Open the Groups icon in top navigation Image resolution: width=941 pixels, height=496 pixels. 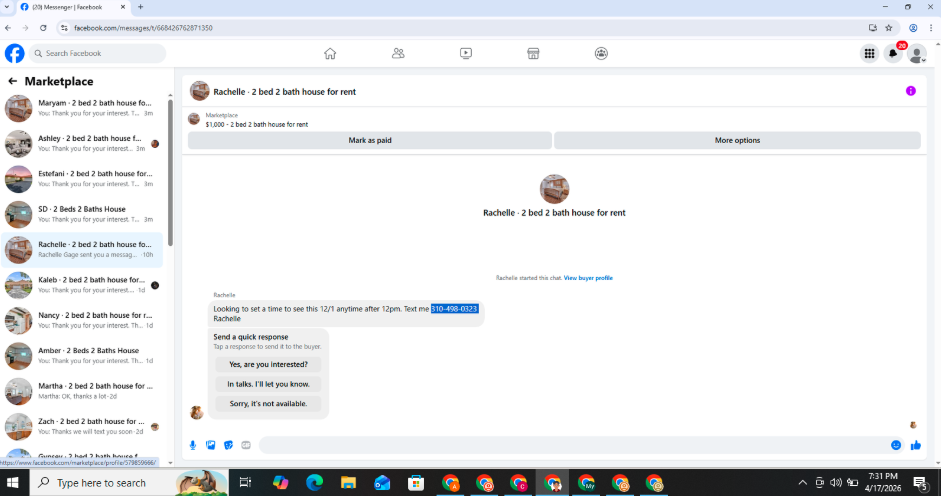[601, 53]
